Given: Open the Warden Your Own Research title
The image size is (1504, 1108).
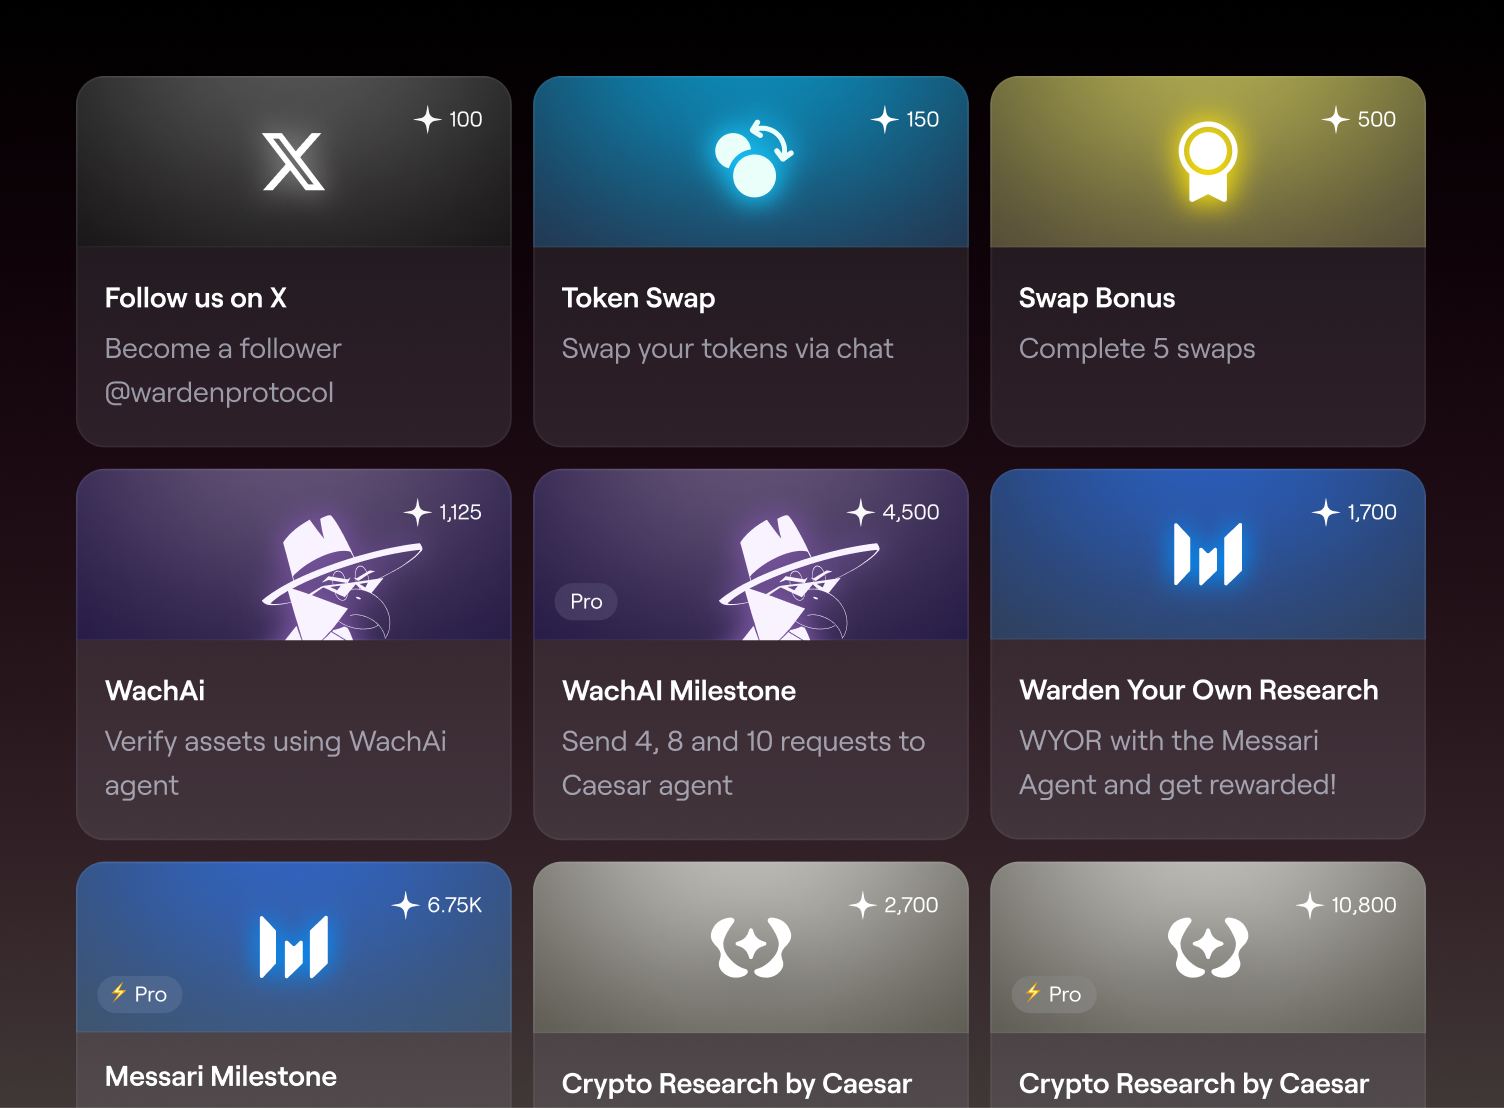Looking at the screenshot, I should coord(1198,690).
